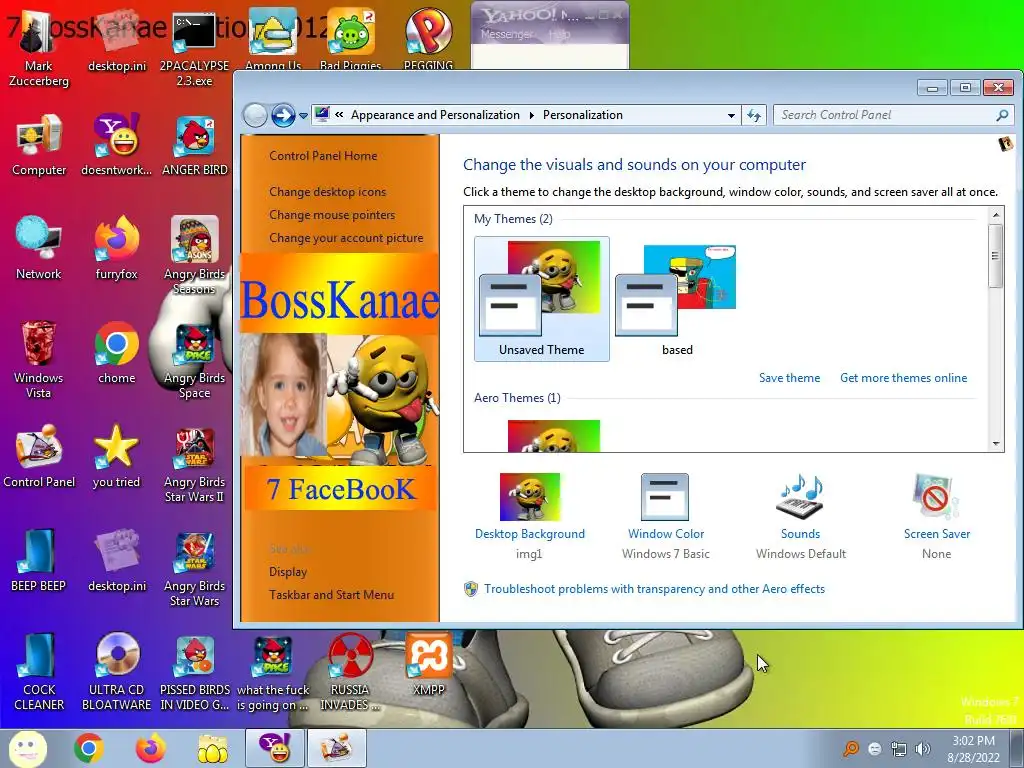This screenshot has height=768, width=1024.
Task: Launch the COCK CLEANER desktop icon
Action: [x=39, y=671]
